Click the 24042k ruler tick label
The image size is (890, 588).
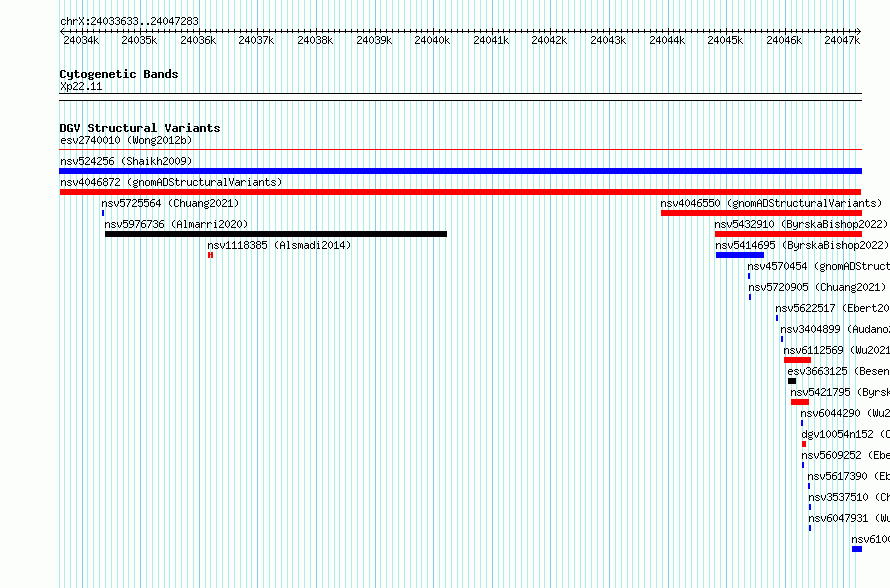(x=549, y=40)
